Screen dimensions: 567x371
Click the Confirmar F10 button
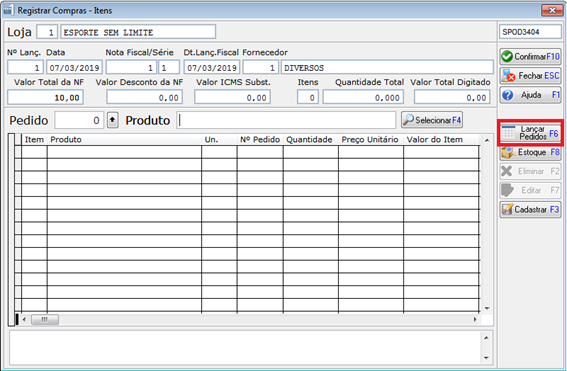tap(530, 56)
